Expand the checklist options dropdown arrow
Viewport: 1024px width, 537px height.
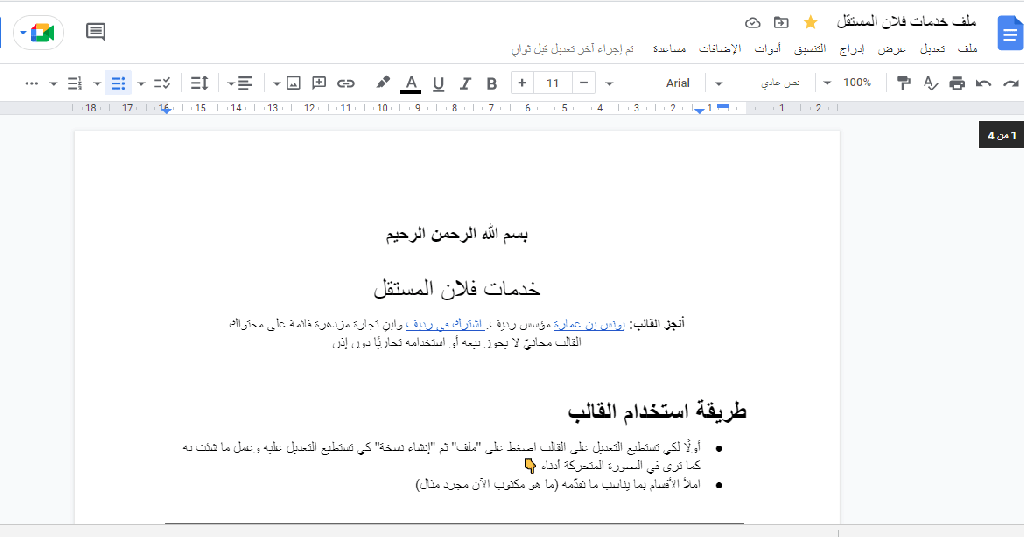pos(141,84)
